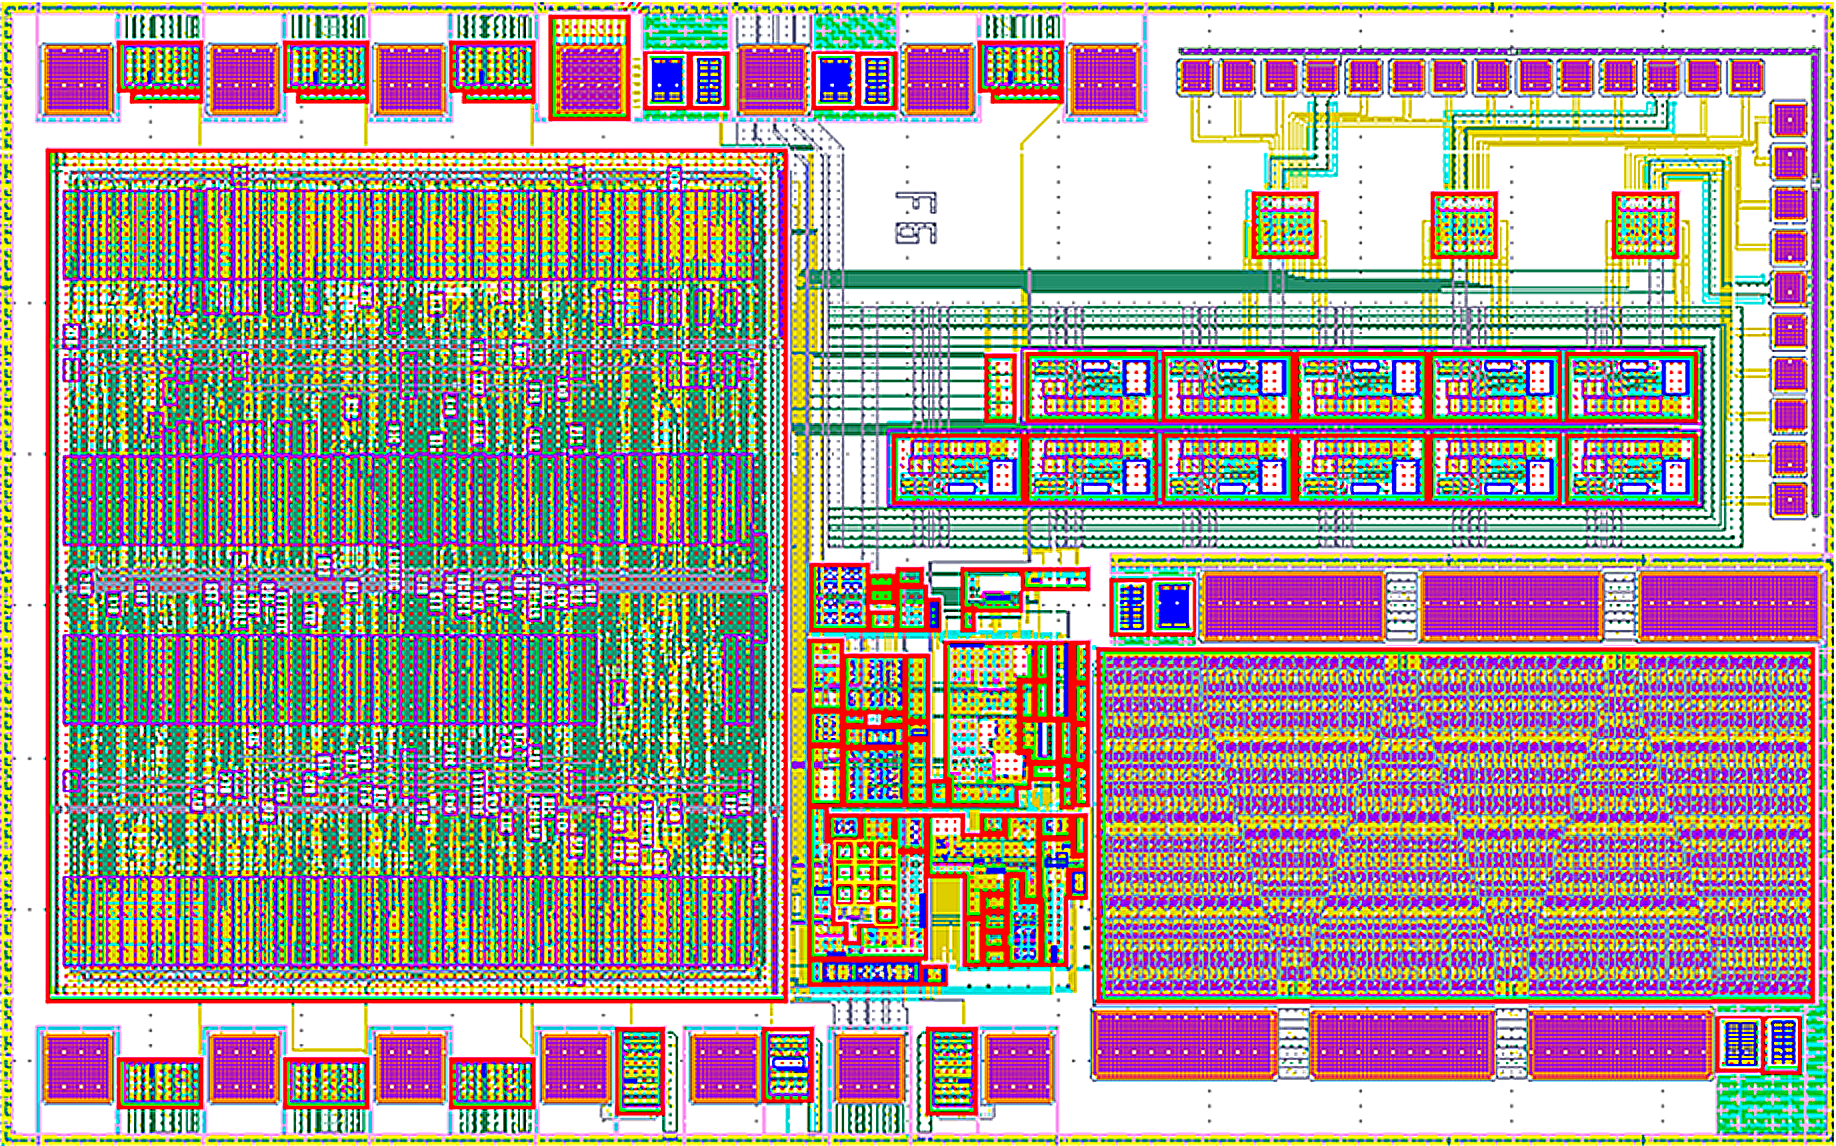The width and height of the screenshot is (1836, 1146).
Task: Select the red-bordered bond pad in the top row
Action: click(589, 68)
